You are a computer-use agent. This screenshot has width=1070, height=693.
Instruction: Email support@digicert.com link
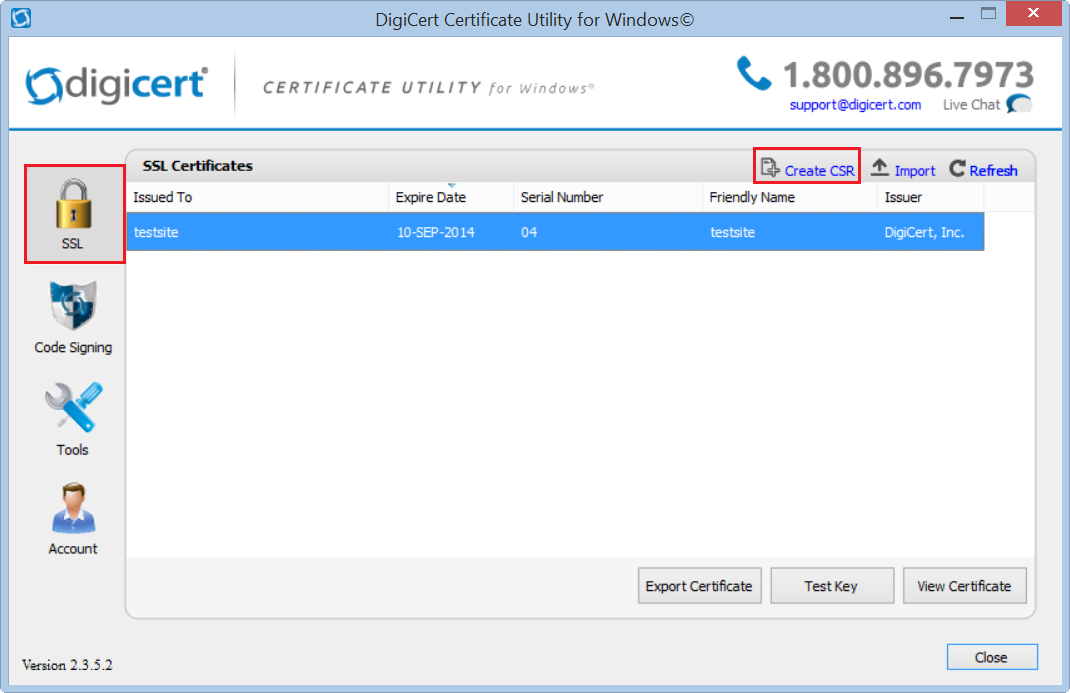pos(855,105)
